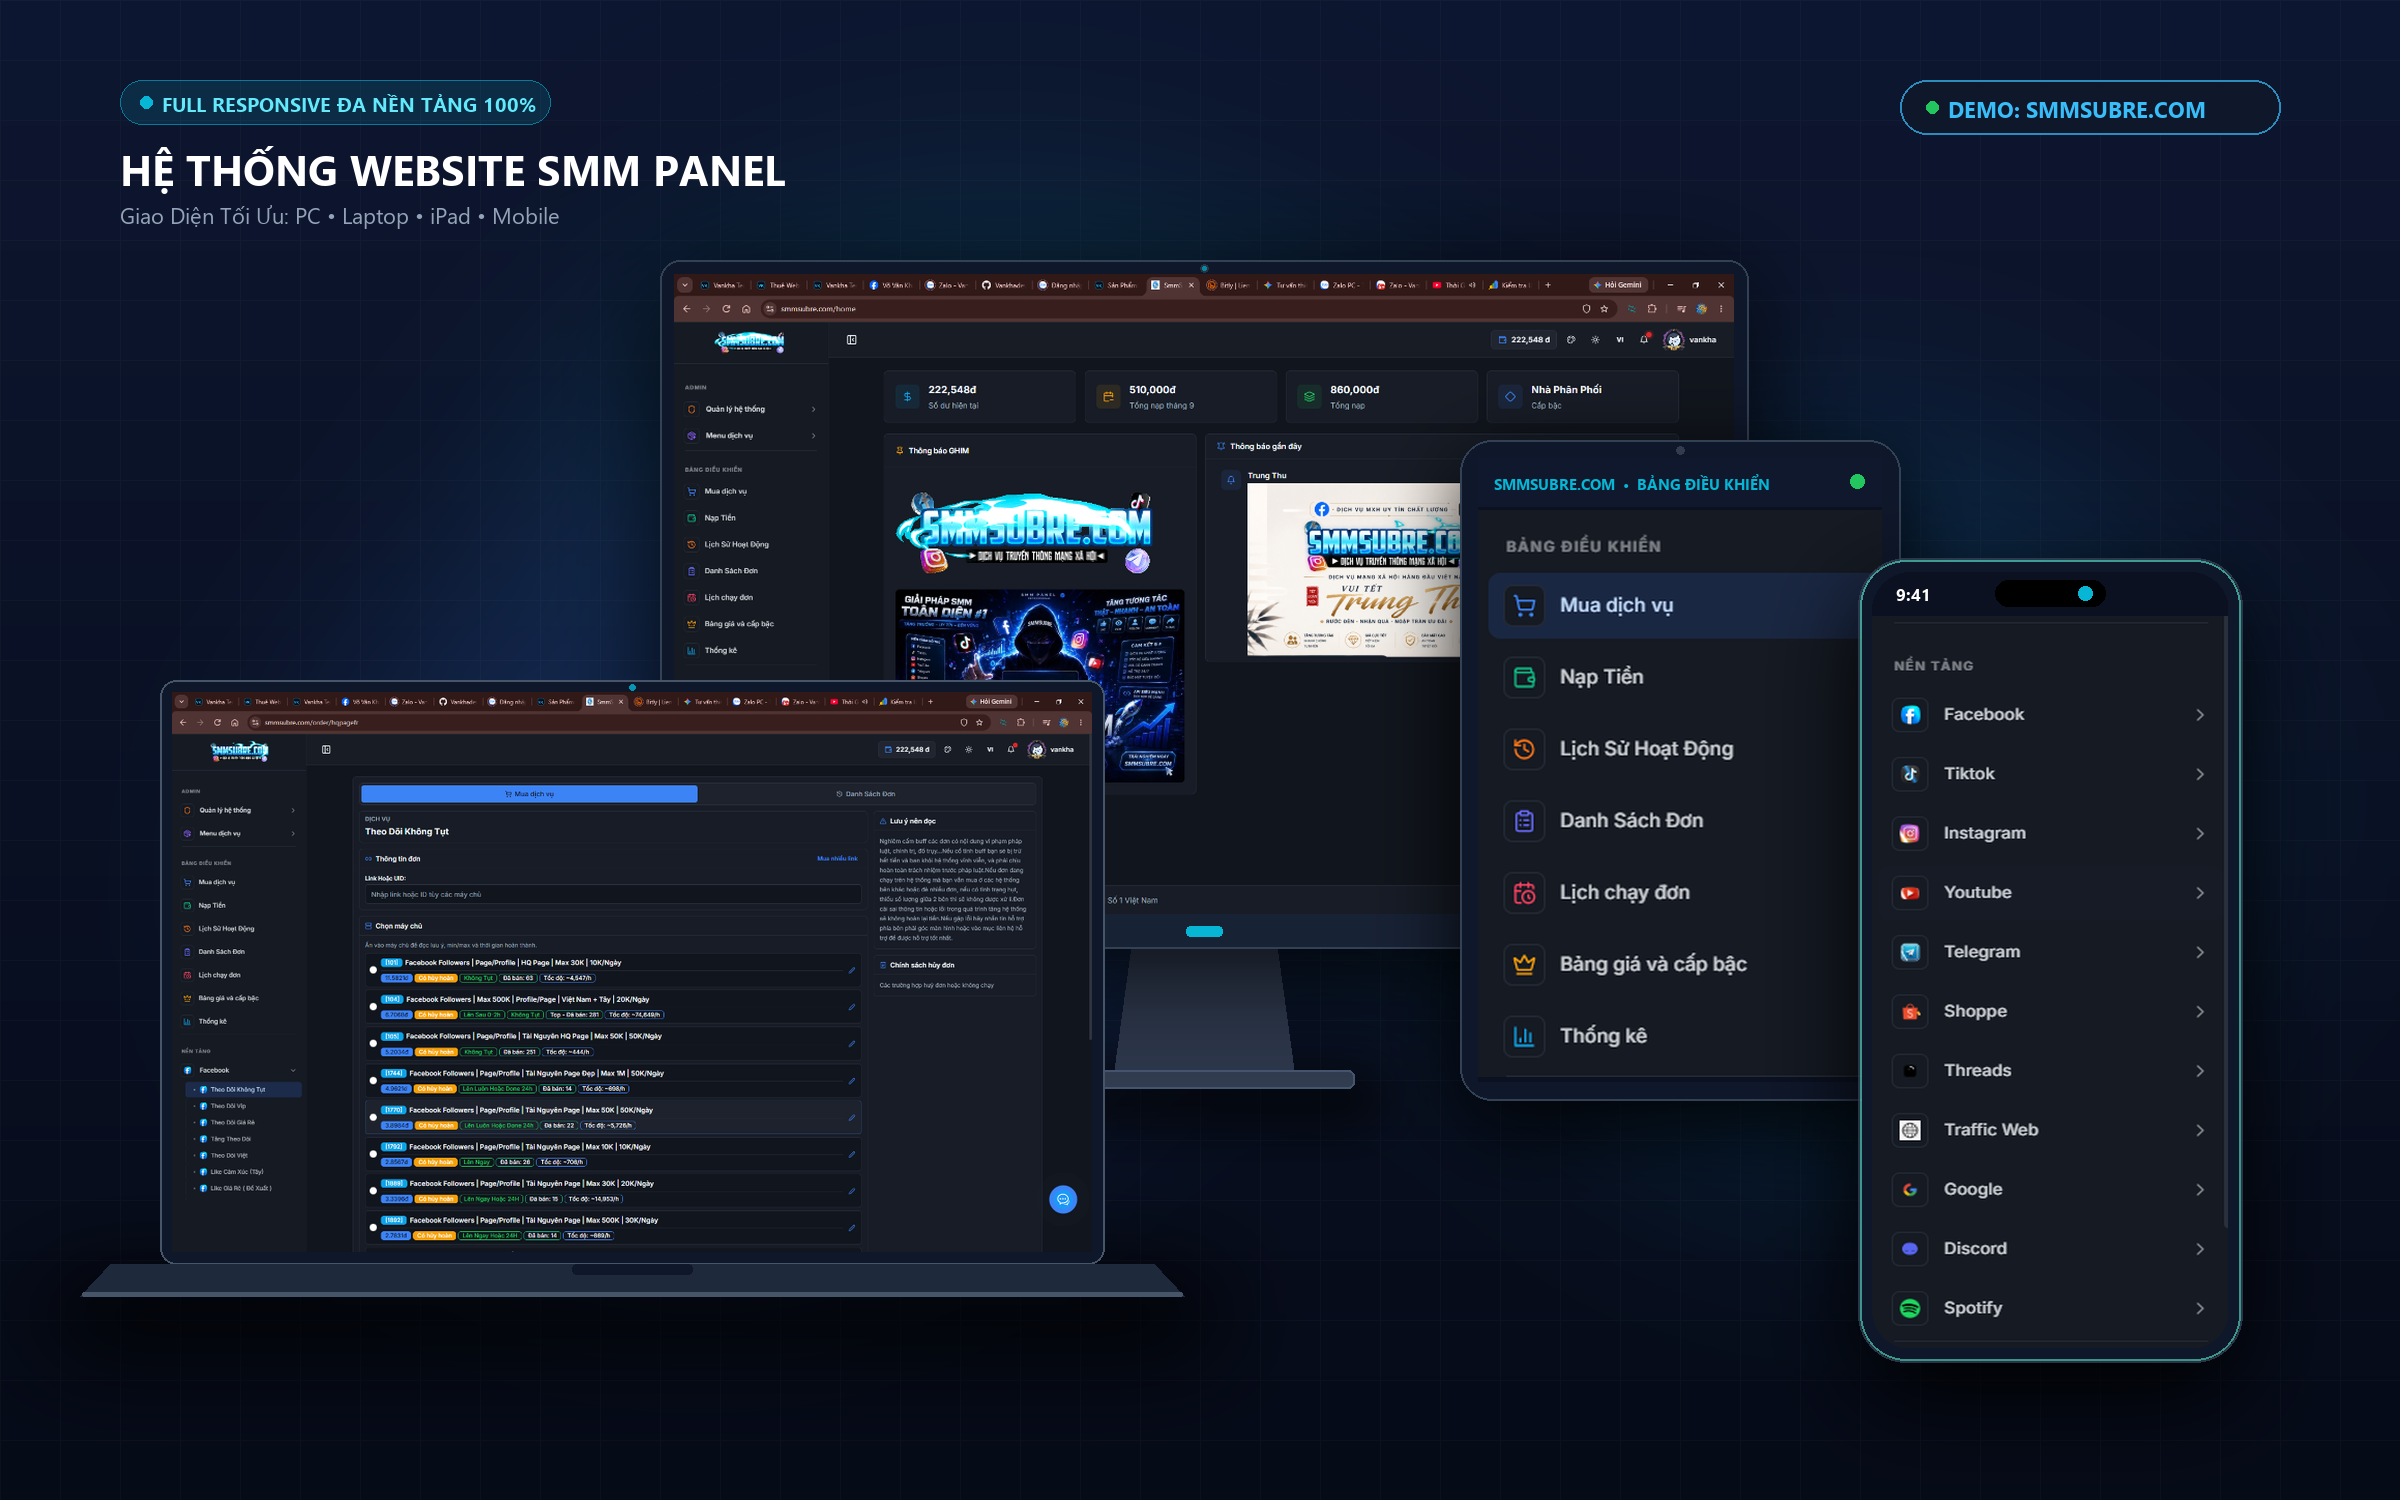Tap the Nạp Tiền wallet icon on the tablet
Screen dimensions: 2400x1500
(1524, 677)
